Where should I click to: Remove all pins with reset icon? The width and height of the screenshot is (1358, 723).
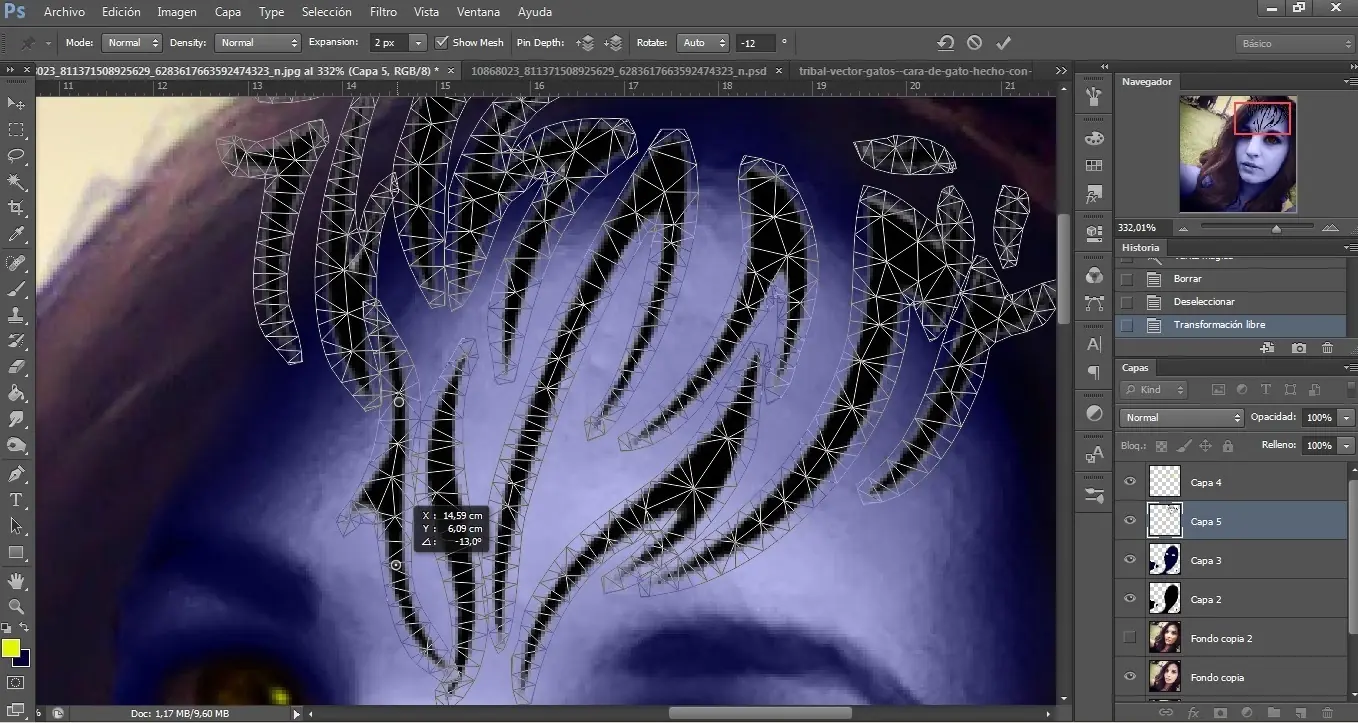point(945,43)
